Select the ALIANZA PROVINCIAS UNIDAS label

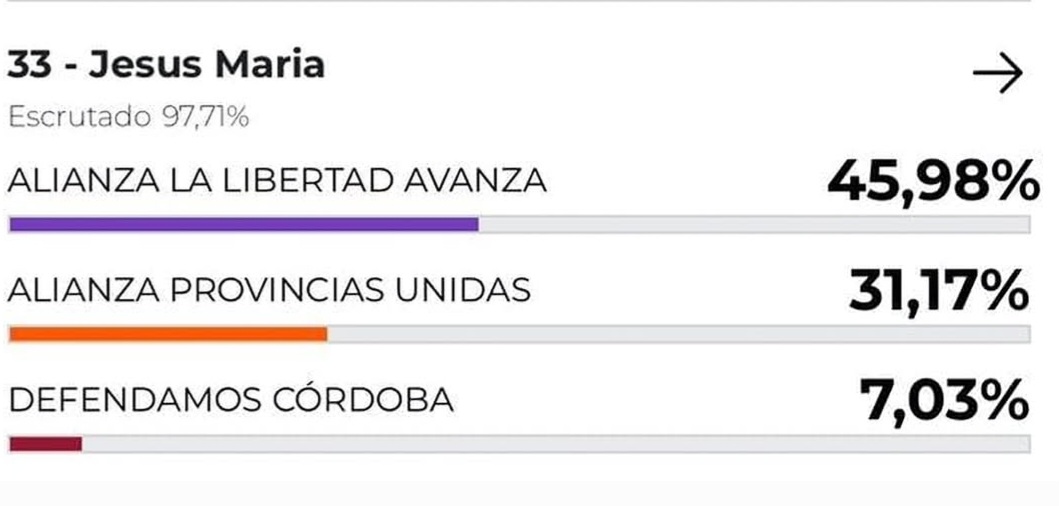(x=269, y=290)
